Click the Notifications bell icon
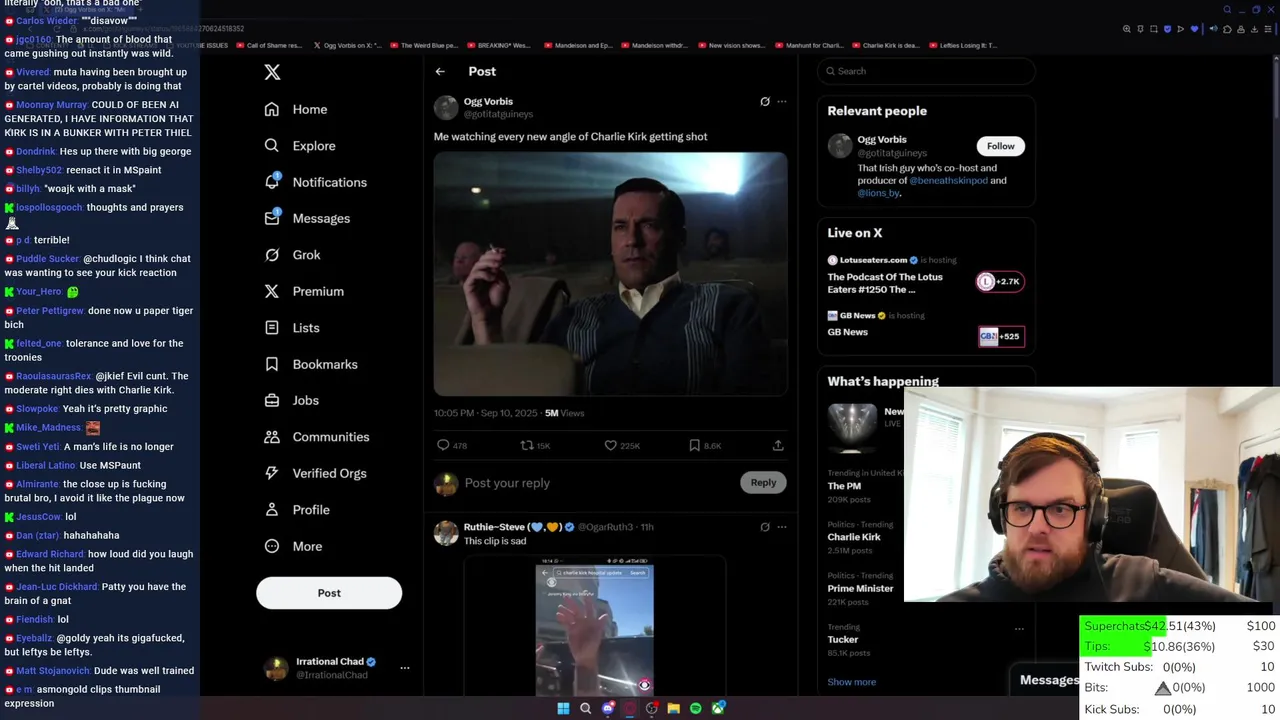 [272, 181]
